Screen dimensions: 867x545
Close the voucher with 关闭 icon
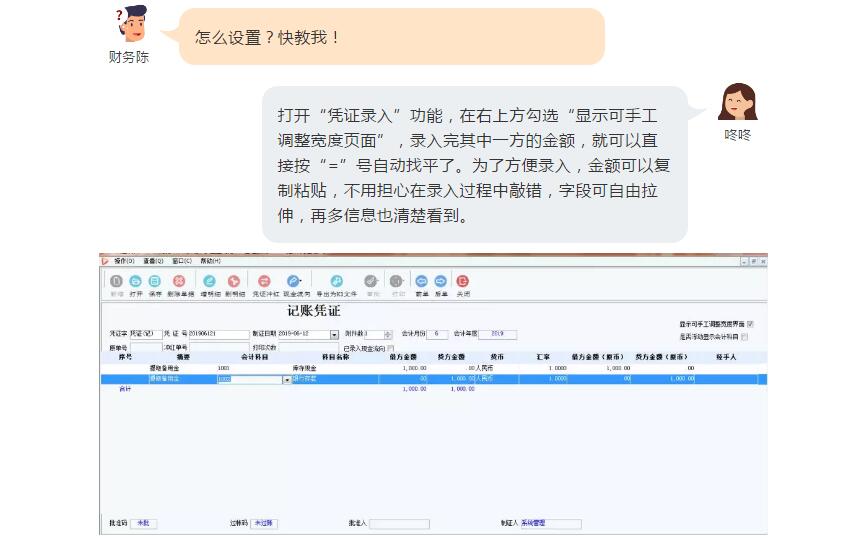pos(463,283)
